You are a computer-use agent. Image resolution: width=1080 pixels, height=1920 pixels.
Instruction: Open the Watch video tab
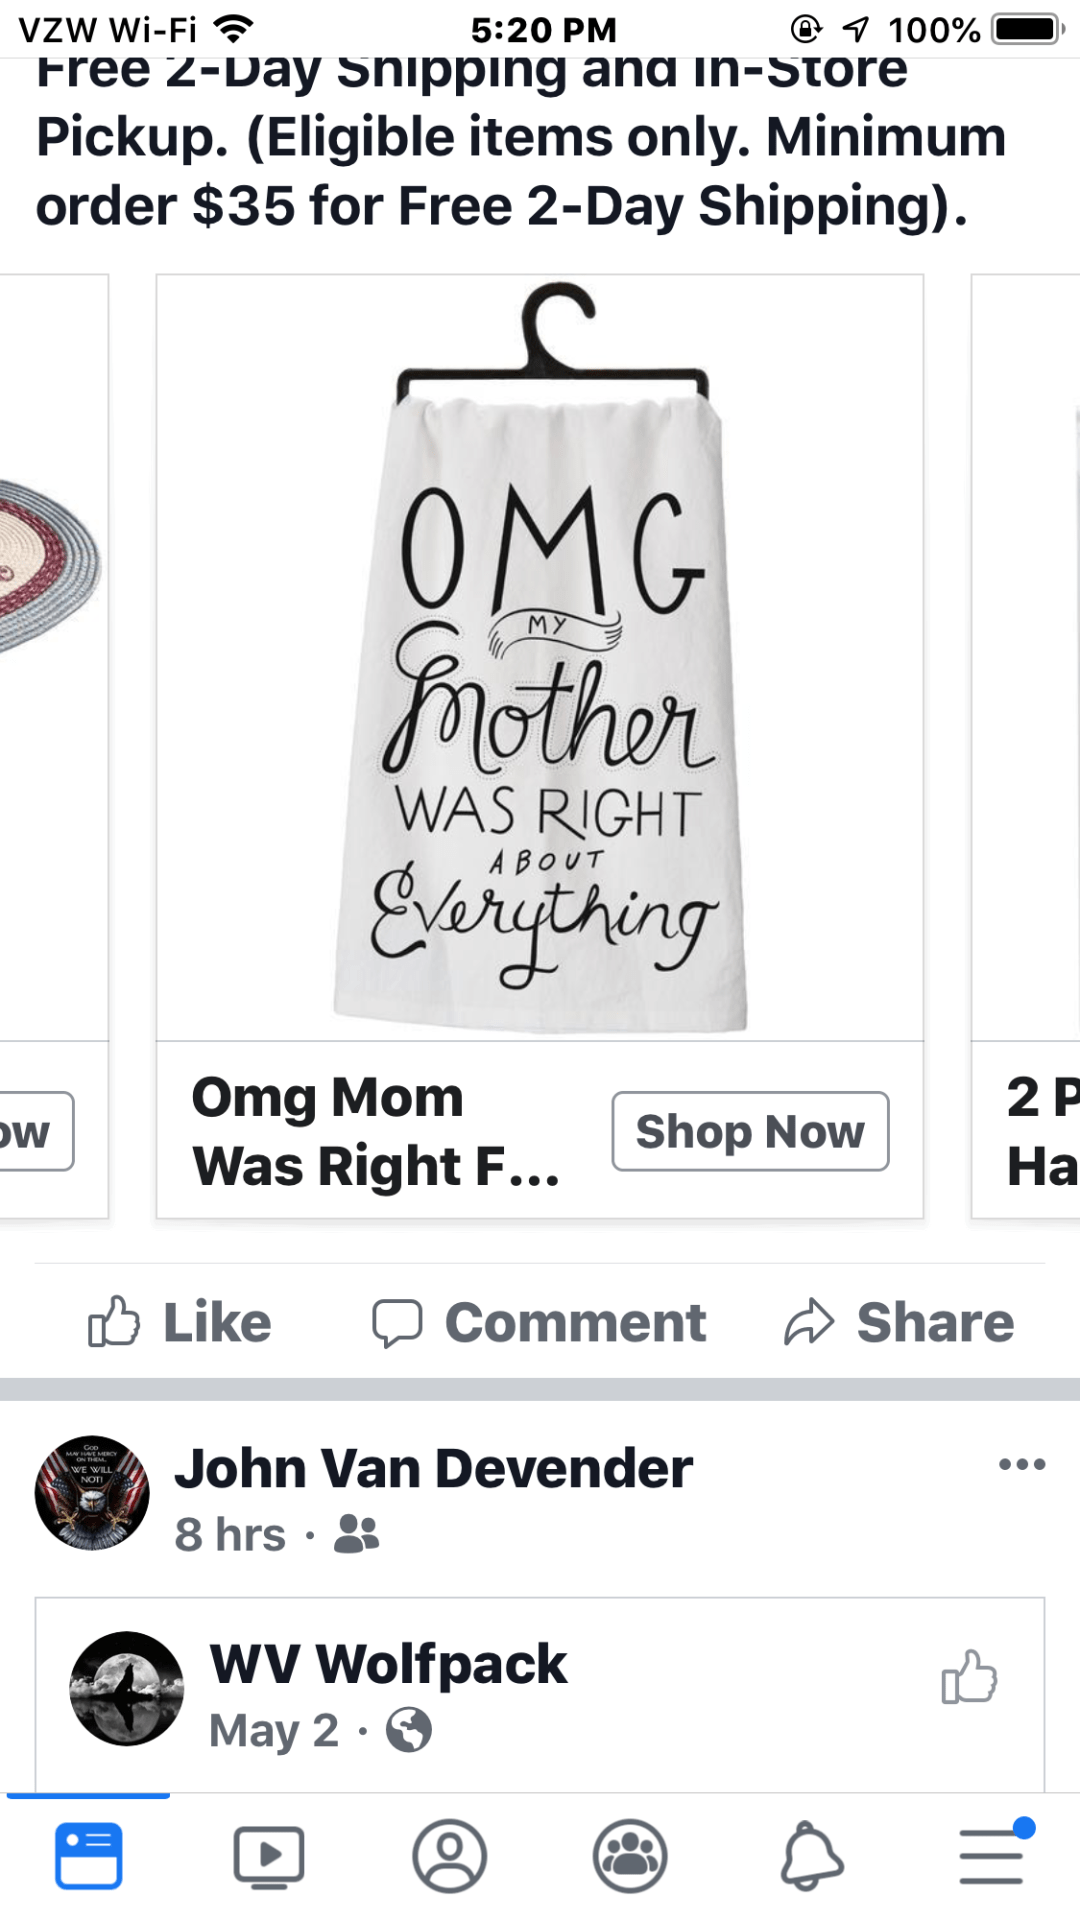point(269,1856)
